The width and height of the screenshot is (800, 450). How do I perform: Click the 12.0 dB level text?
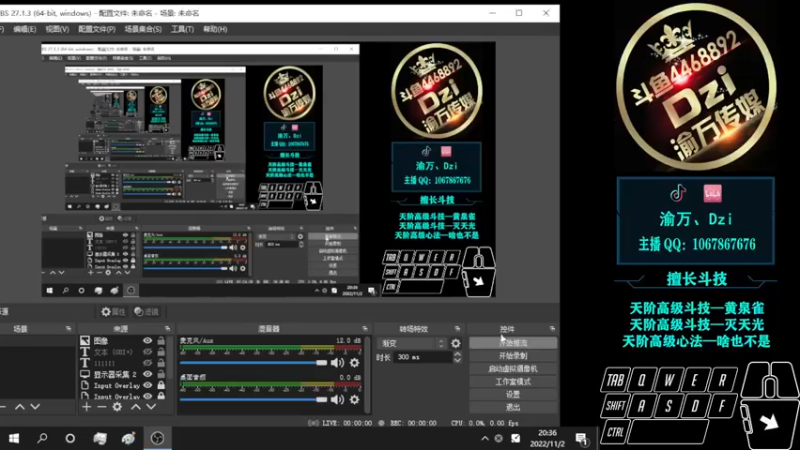tap(348, 340)
